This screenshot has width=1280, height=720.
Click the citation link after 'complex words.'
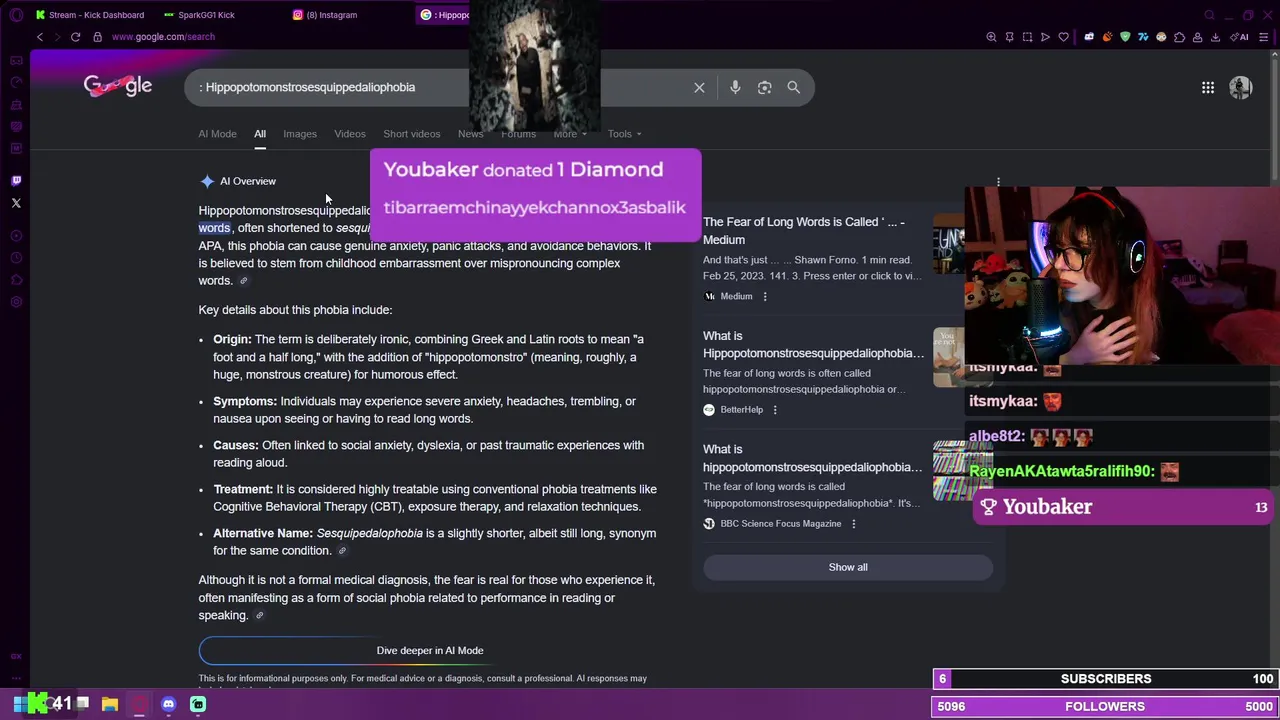[x=243, y=281]
